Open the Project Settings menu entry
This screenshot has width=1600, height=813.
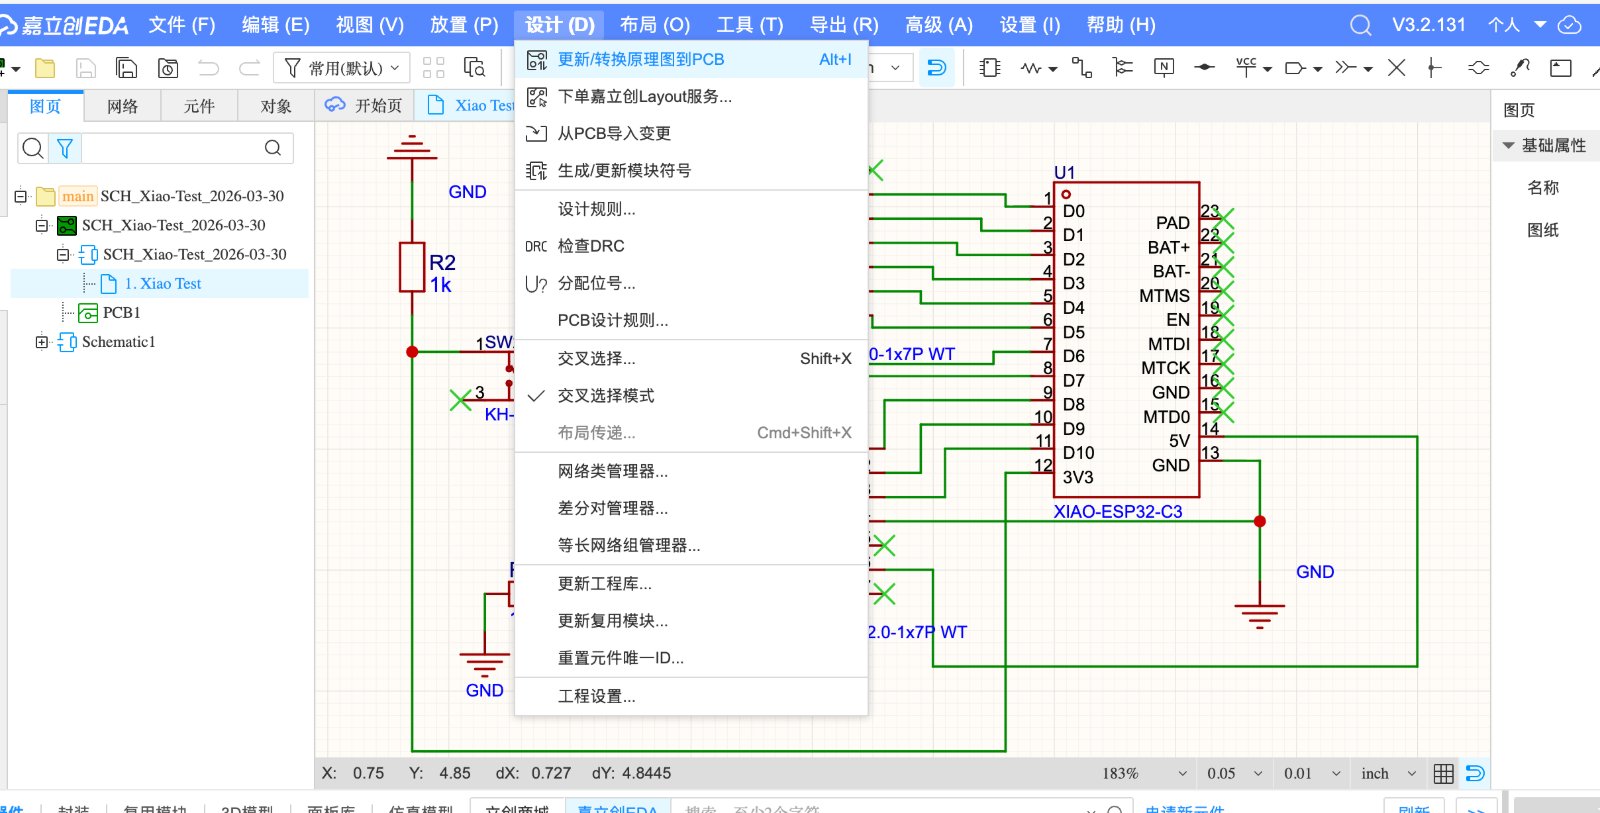pos(691,696)
